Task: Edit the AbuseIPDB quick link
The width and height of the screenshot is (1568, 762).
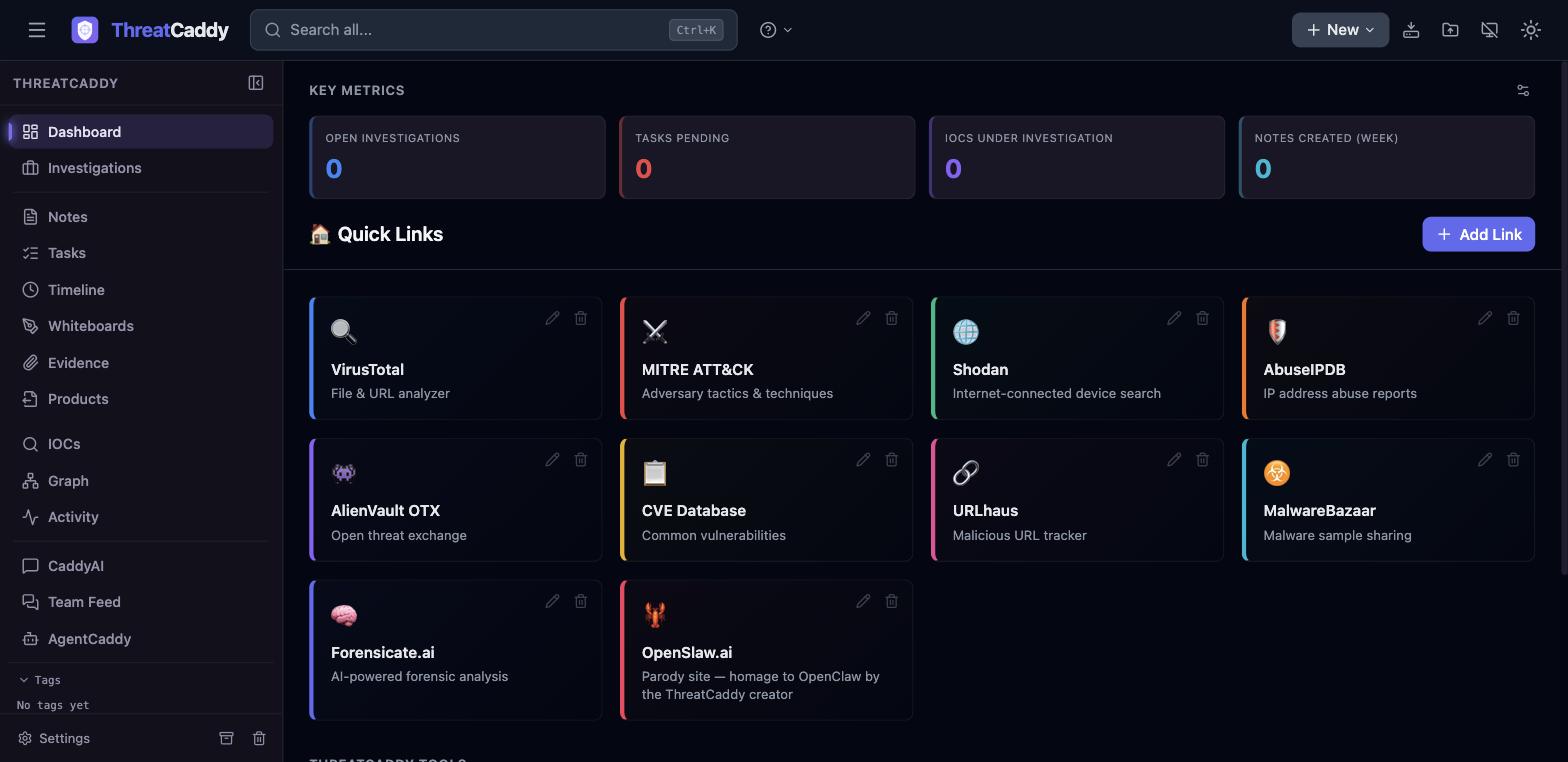Action: click(1485, 318)
